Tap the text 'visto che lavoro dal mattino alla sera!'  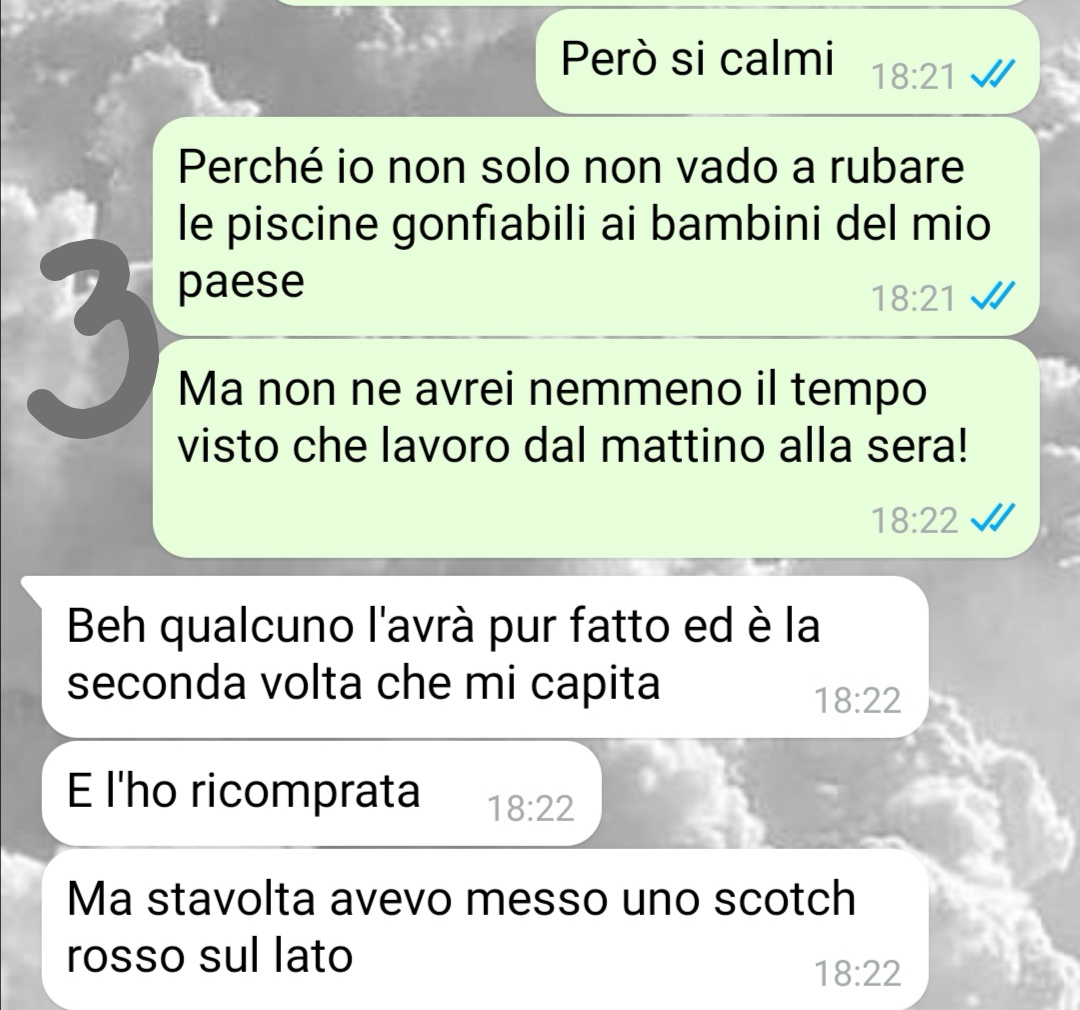click(573, 446)
